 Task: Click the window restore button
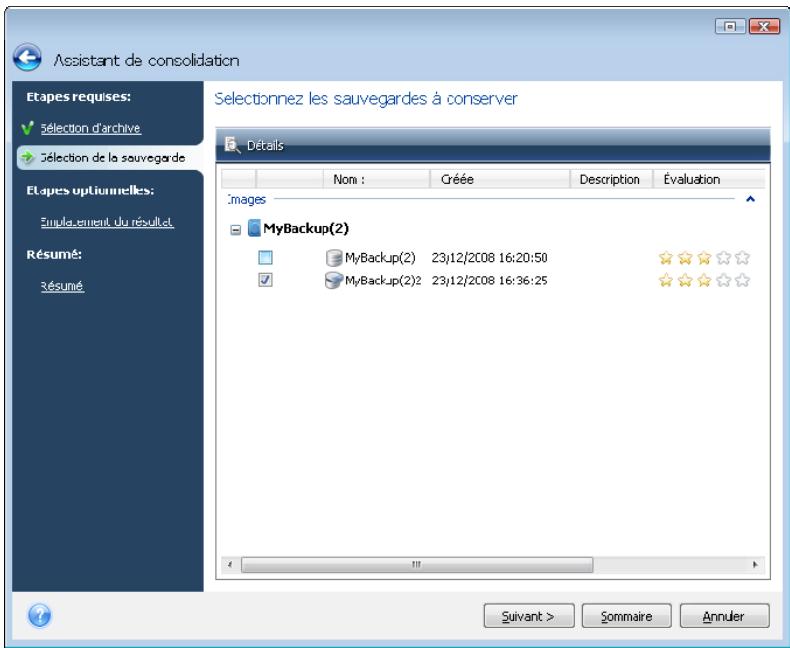click(730, 26)
